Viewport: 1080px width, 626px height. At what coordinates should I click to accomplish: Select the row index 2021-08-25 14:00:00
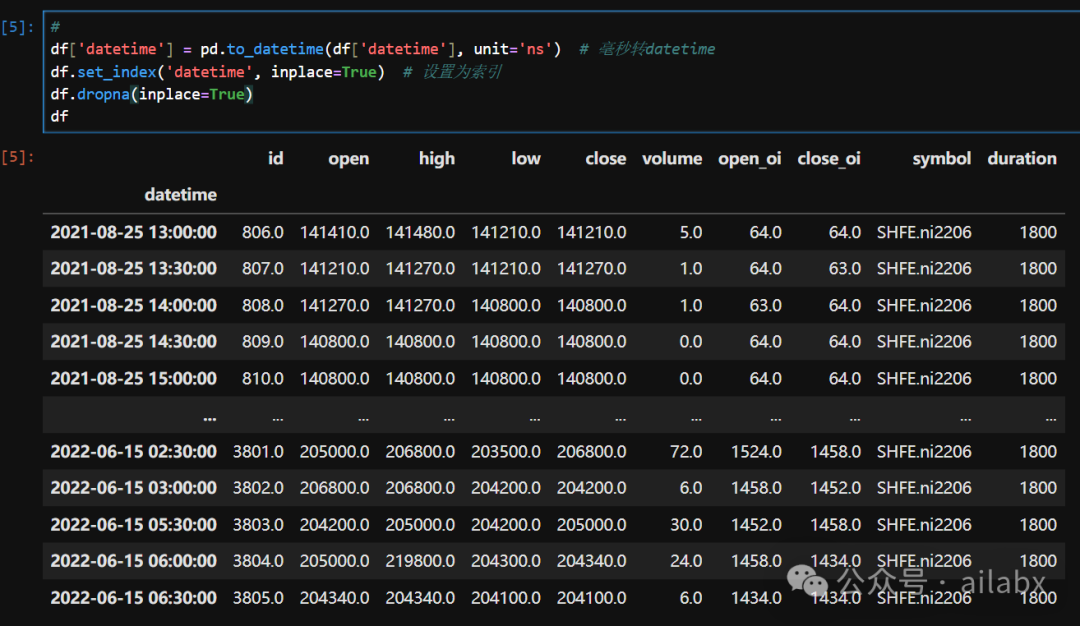134,305
